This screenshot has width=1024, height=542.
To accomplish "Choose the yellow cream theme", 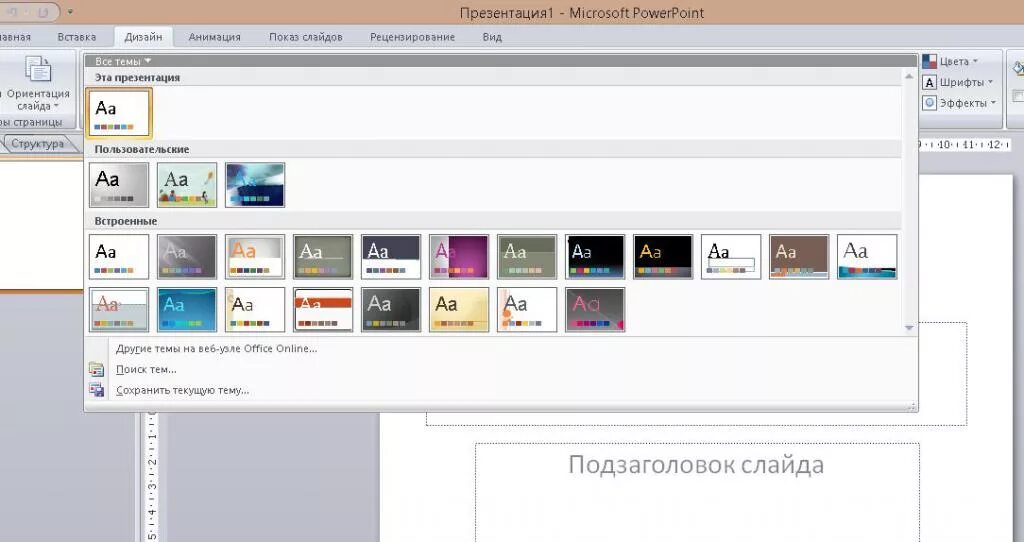I will click(x=458, y=310).
